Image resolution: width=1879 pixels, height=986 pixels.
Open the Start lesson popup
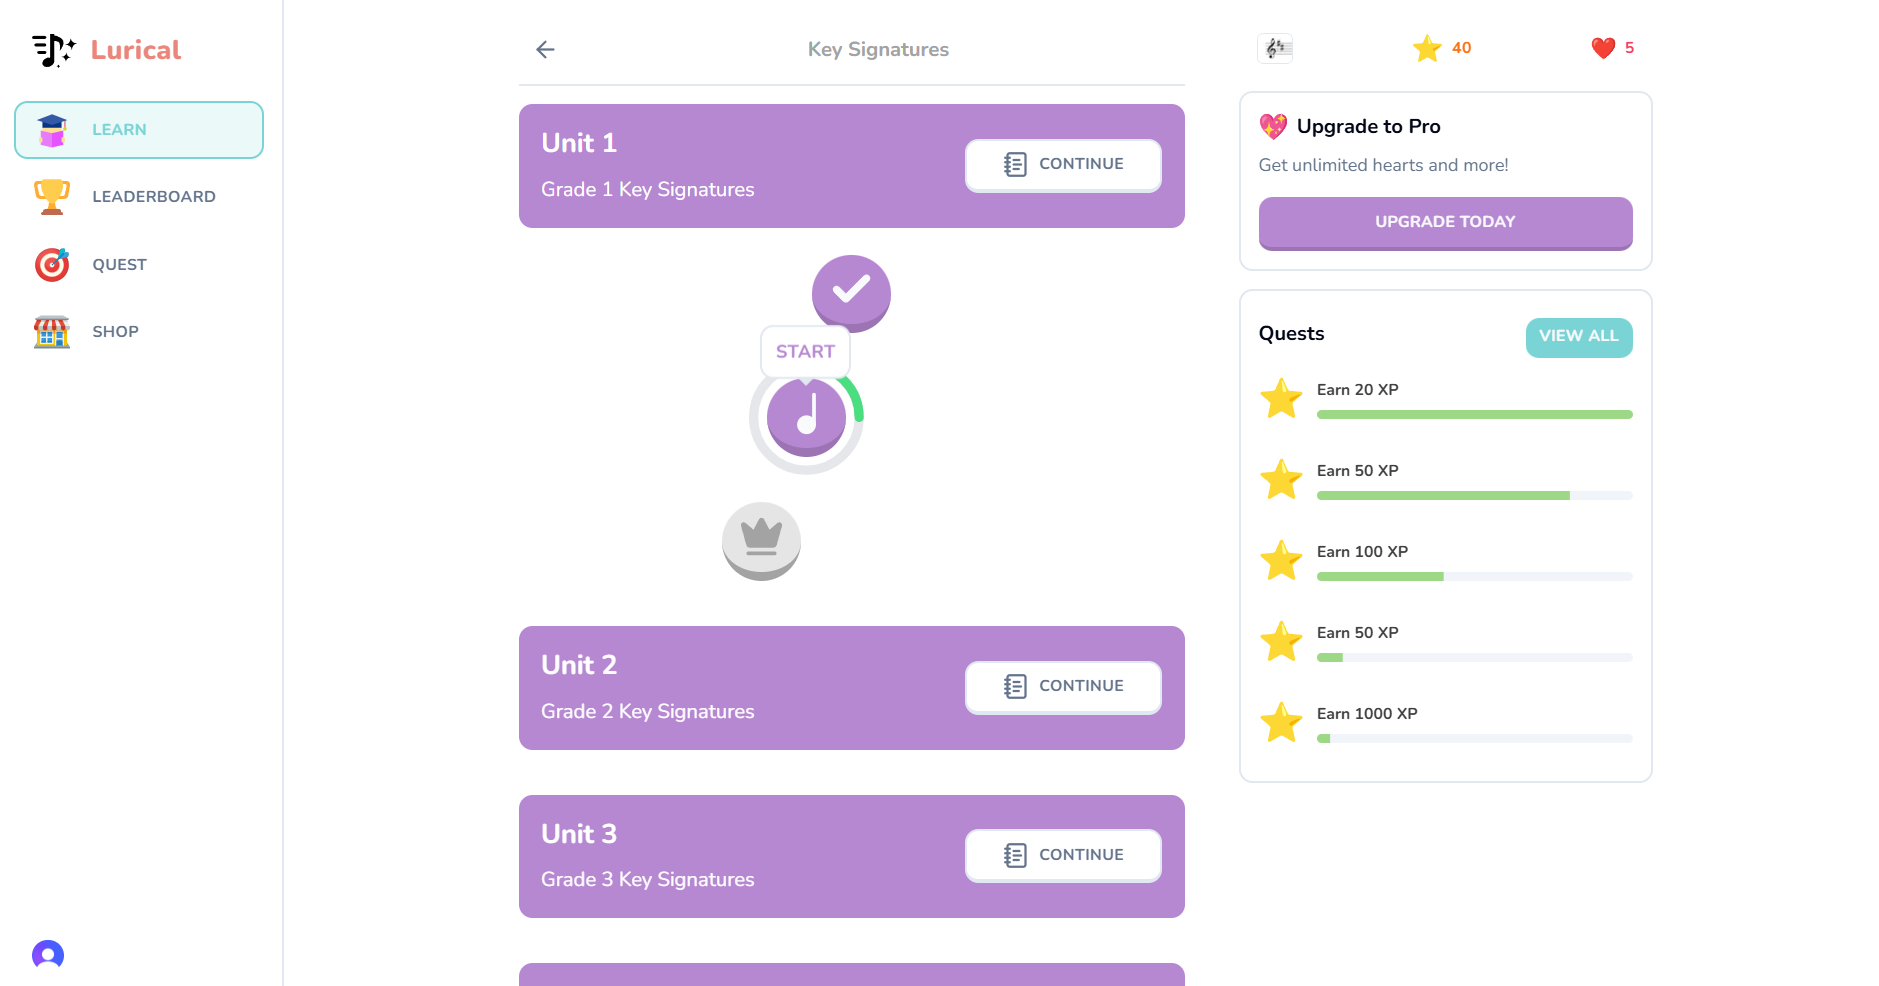tap(804, 351)
